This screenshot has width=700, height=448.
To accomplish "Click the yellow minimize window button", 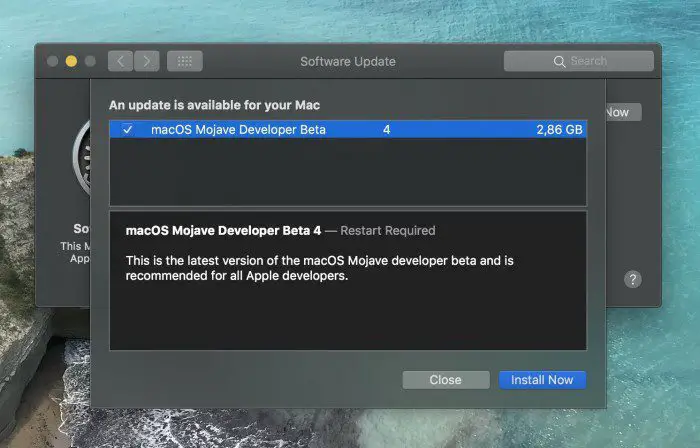I will (71, 61).
